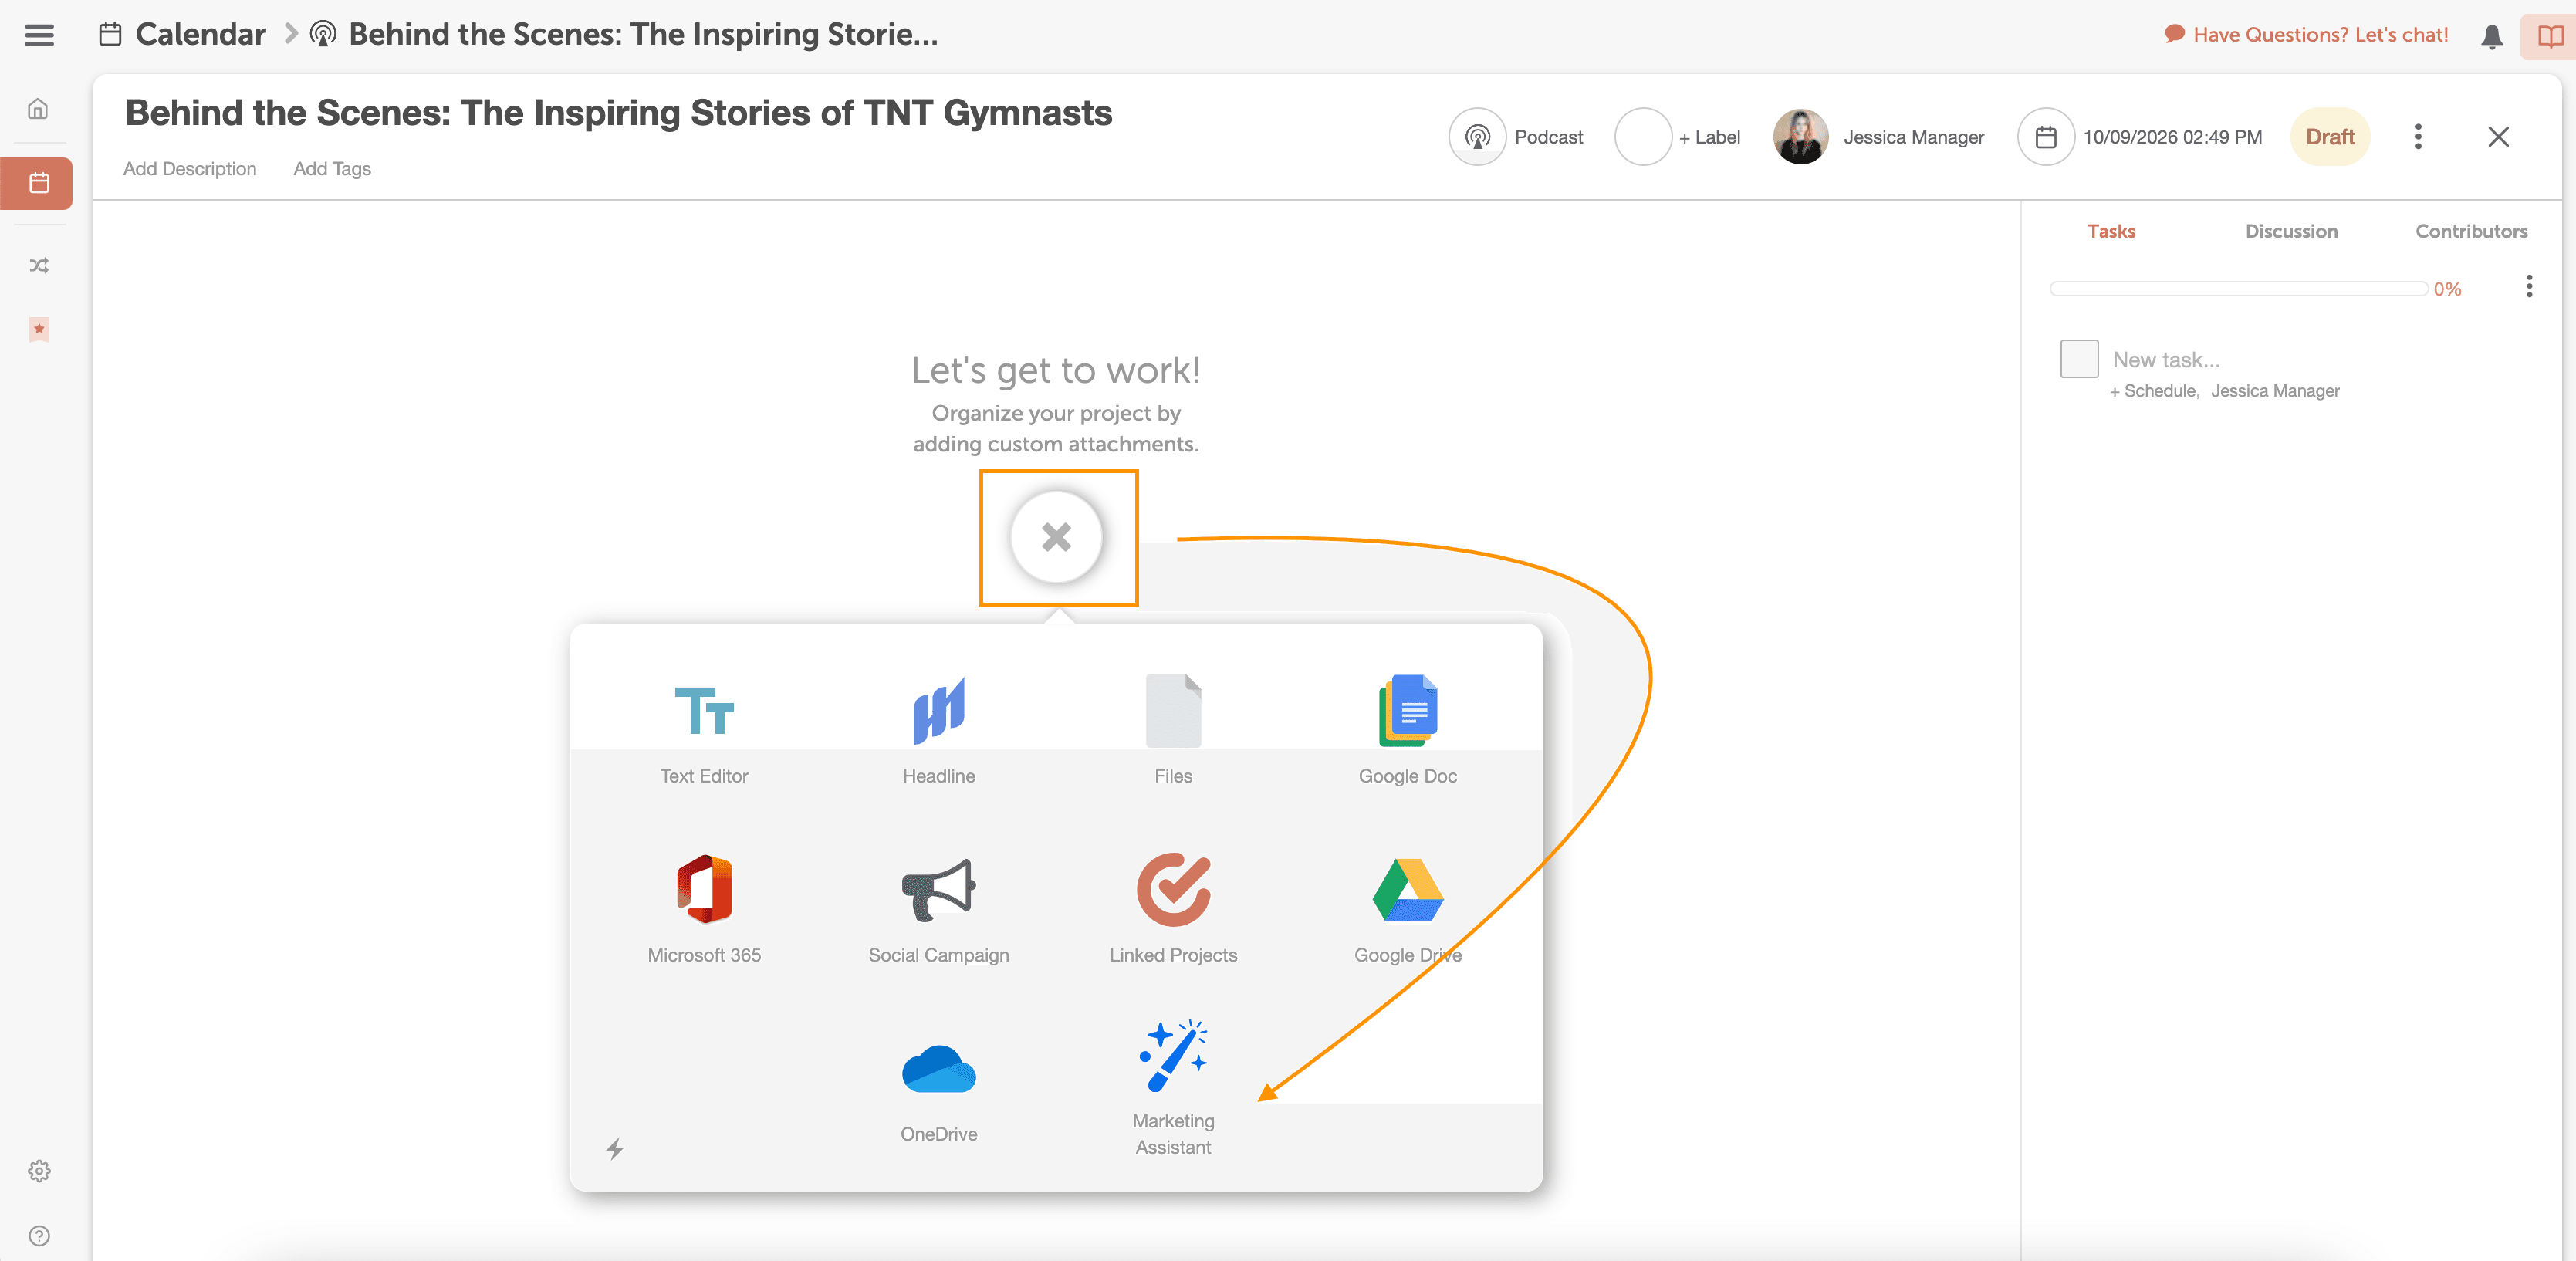
Task: Open the Draft status dropdown
Action: coord(2329,137)
